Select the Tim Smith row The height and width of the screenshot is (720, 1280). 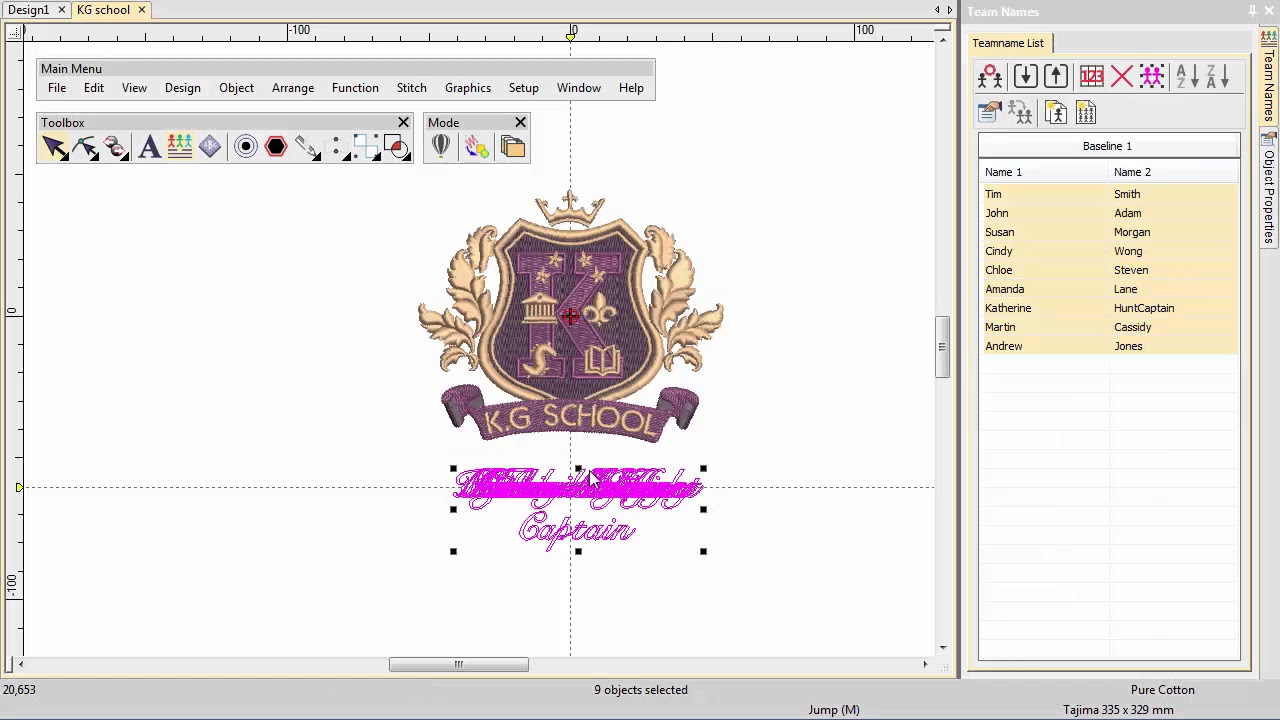click(x=1109, y=194)
